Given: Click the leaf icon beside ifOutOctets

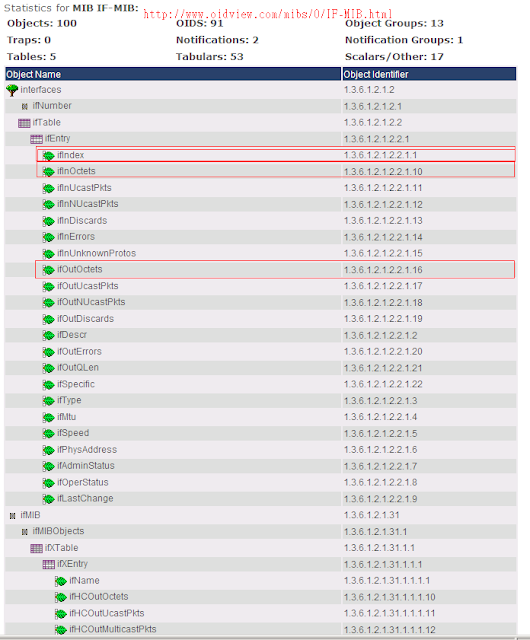Looking at the screenshot, I should click(x=49, y=270).
